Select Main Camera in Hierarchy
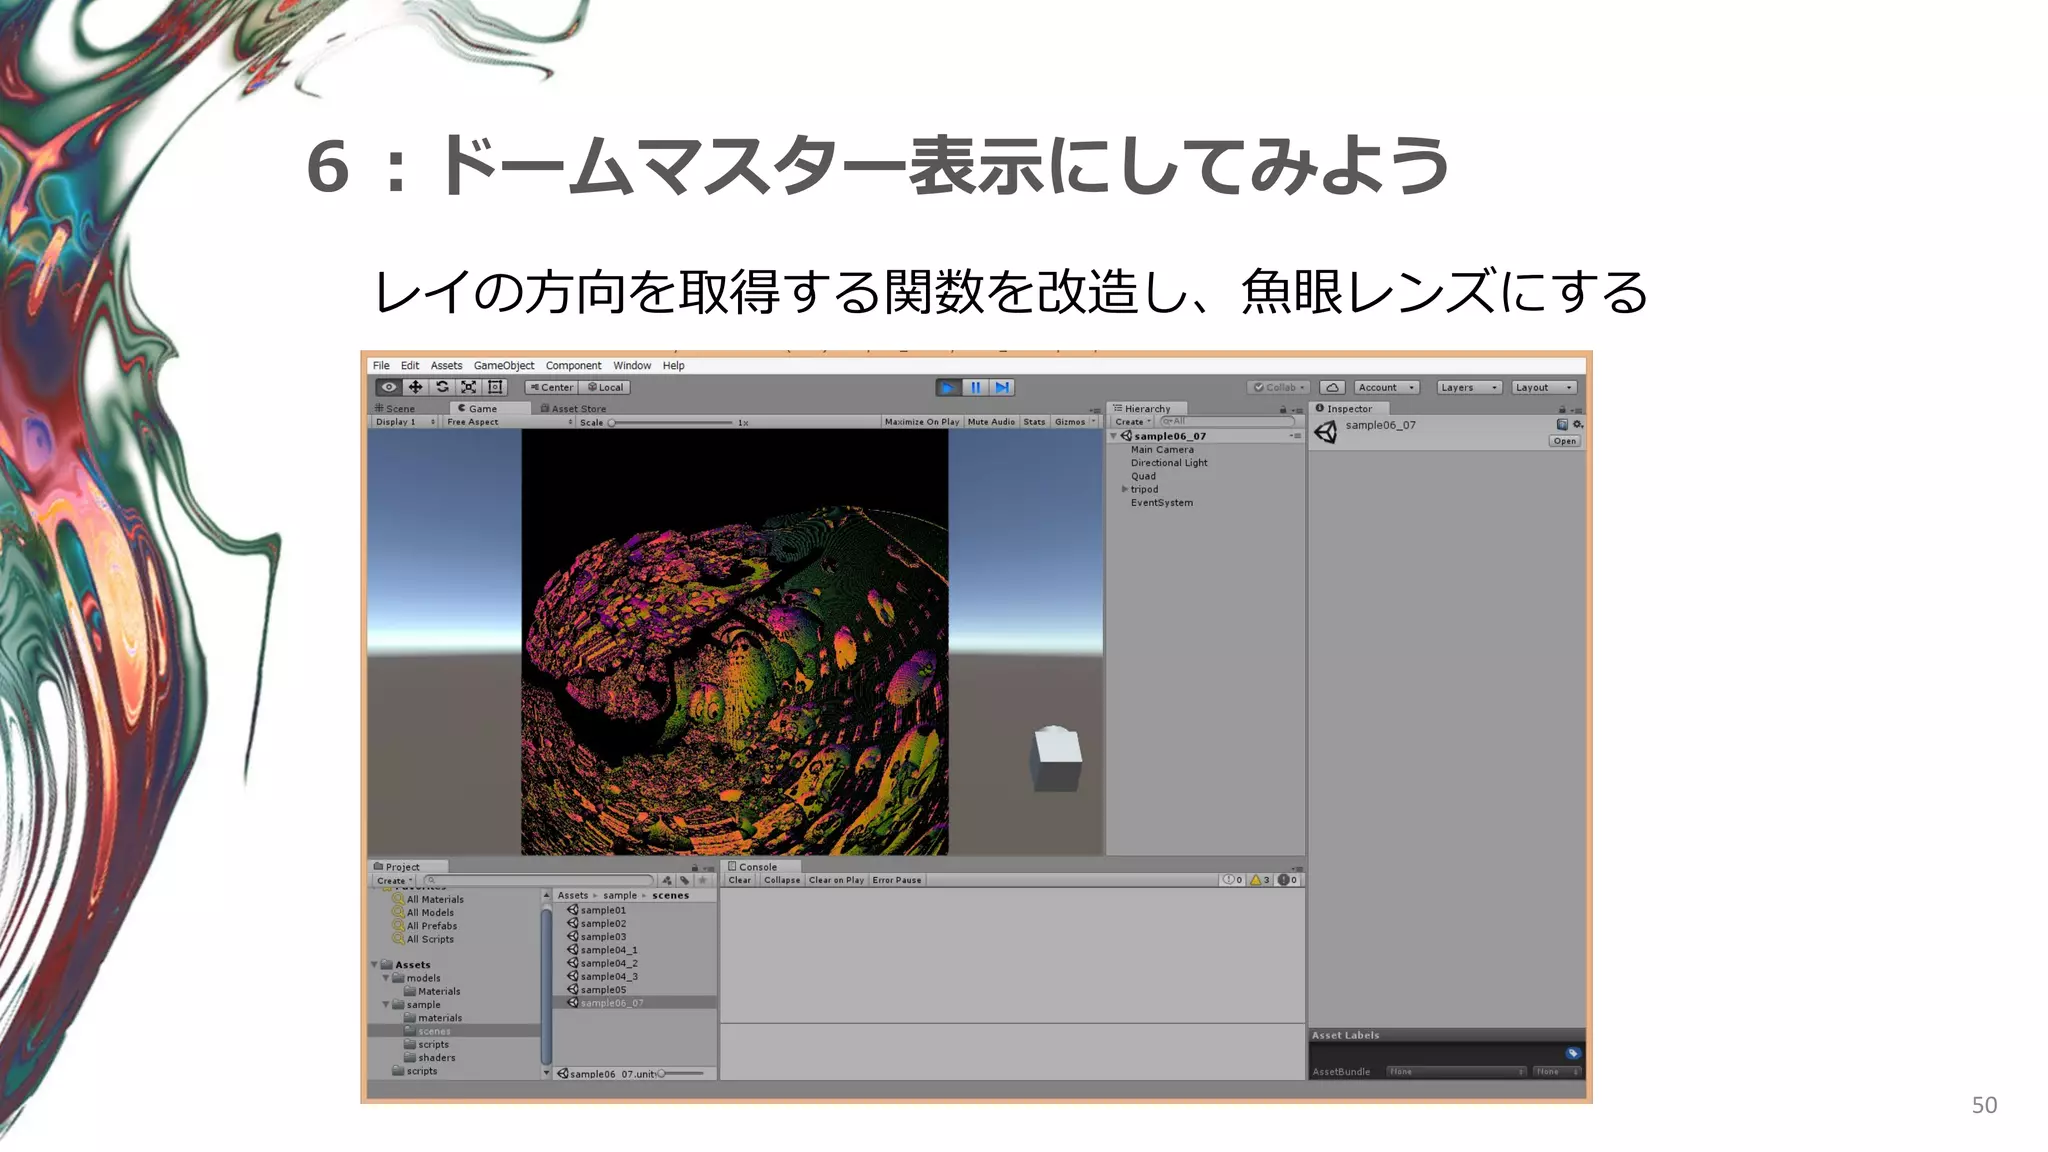This screenshot has height=1152, width=2048. 1162,449
